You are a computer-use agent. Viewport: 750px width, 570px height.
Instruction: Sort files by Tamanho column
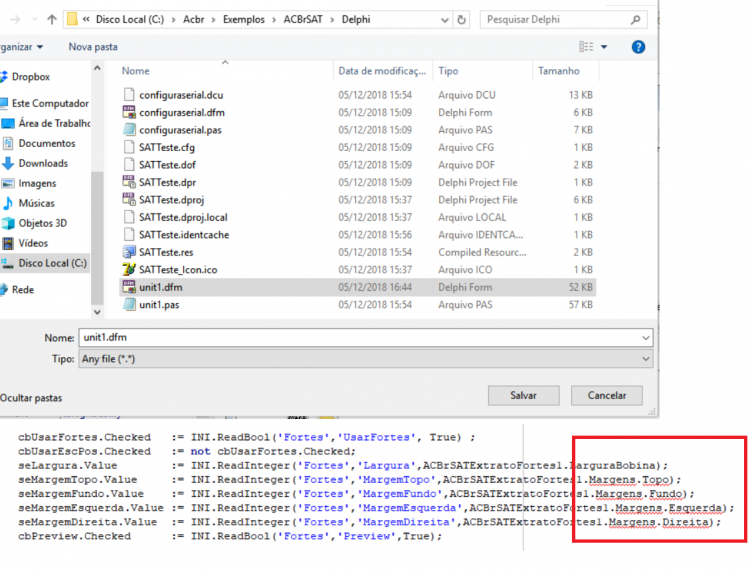559,71
